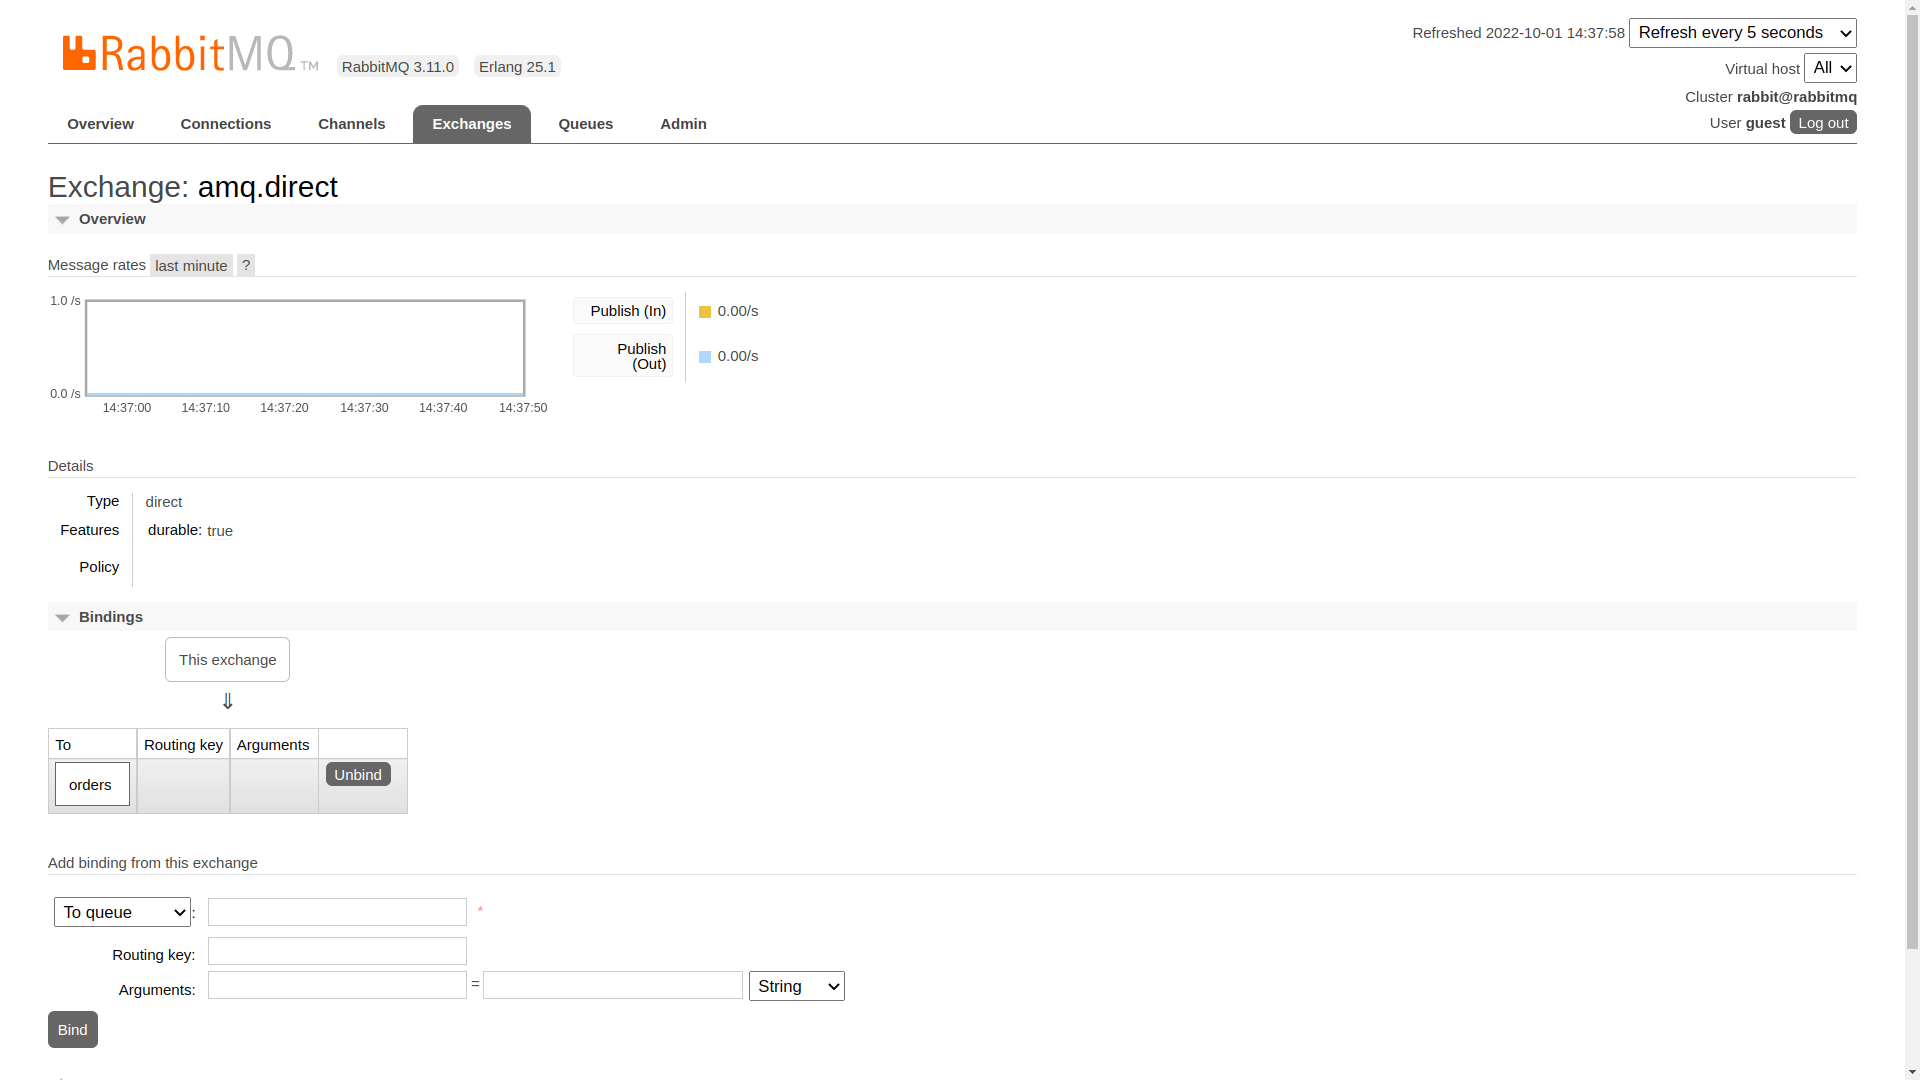
Task: Log out the guest user
Action: point(1822,122)
